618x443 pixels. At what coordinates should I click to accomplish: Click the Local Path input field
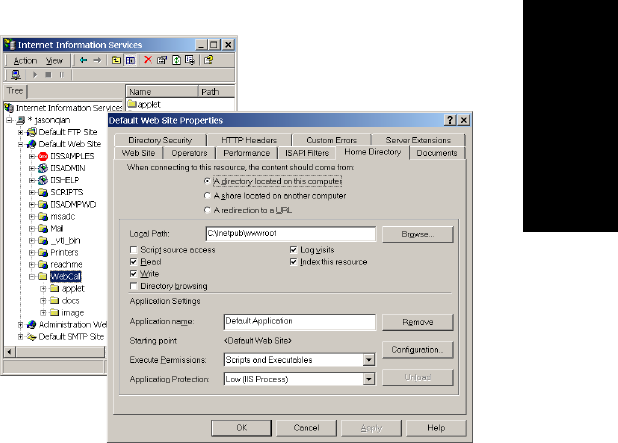coord(291,234)
